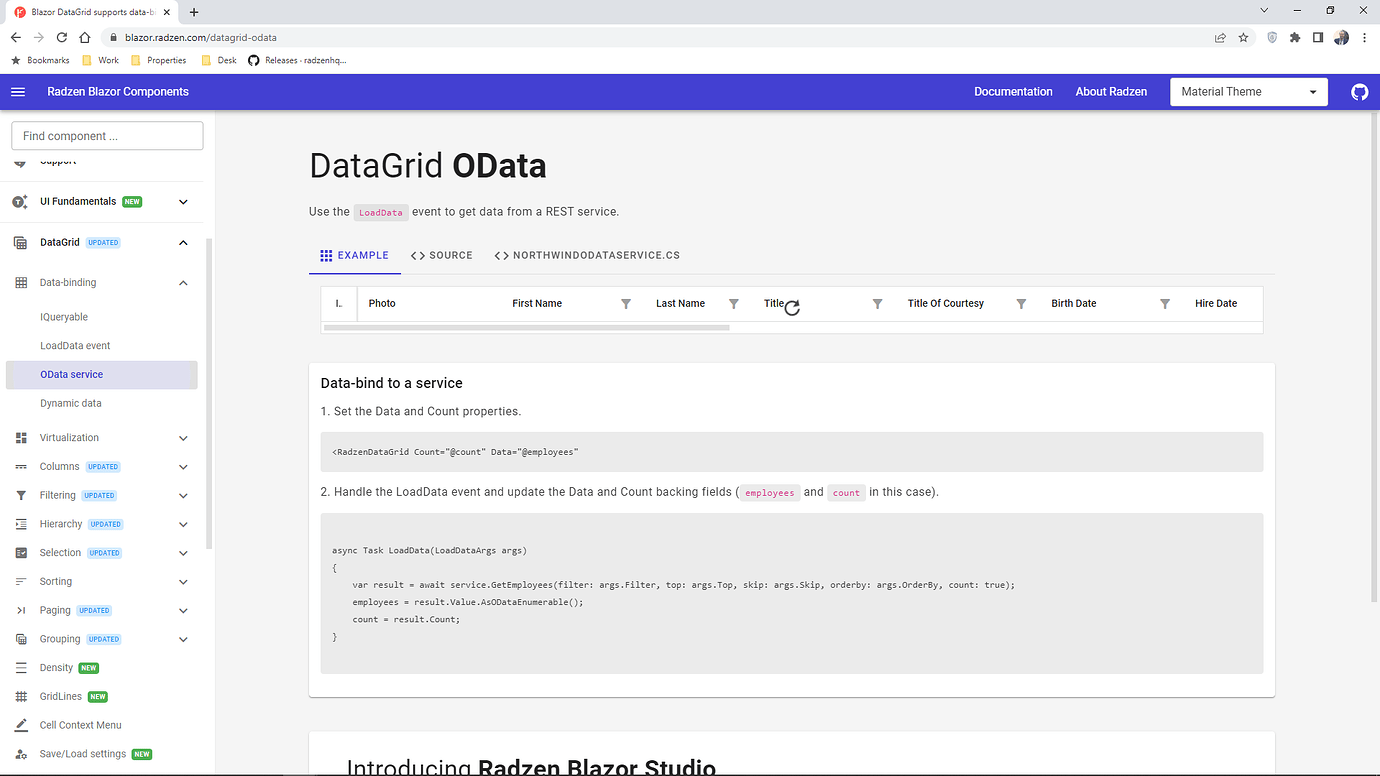
Task: Open the Documentation link
Action: point(1013,91)
